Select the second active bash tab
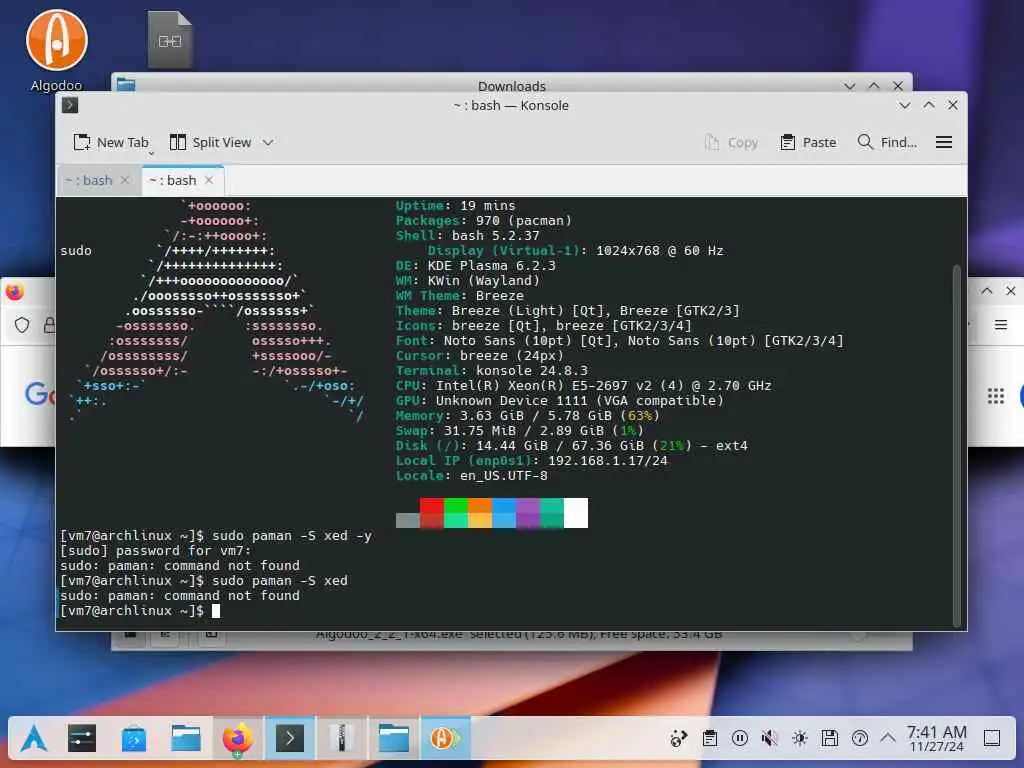 point(173,180)
